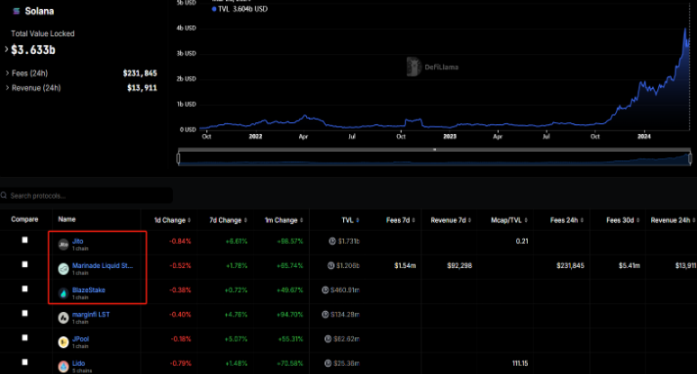Click the chart range slider right handle
This screenshot has width=697, height=374.
pyautogui.click(x=690, y=158)
